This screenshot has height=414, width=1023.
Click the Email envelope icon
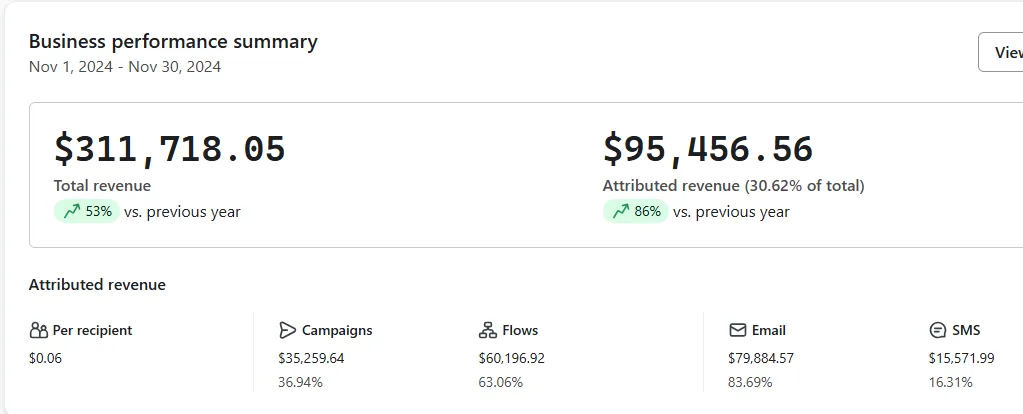(738, 330)
